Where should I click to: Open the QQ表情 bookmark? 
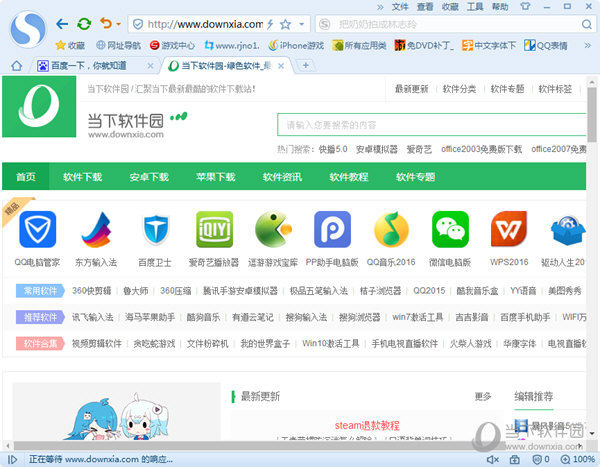(546, 46)
